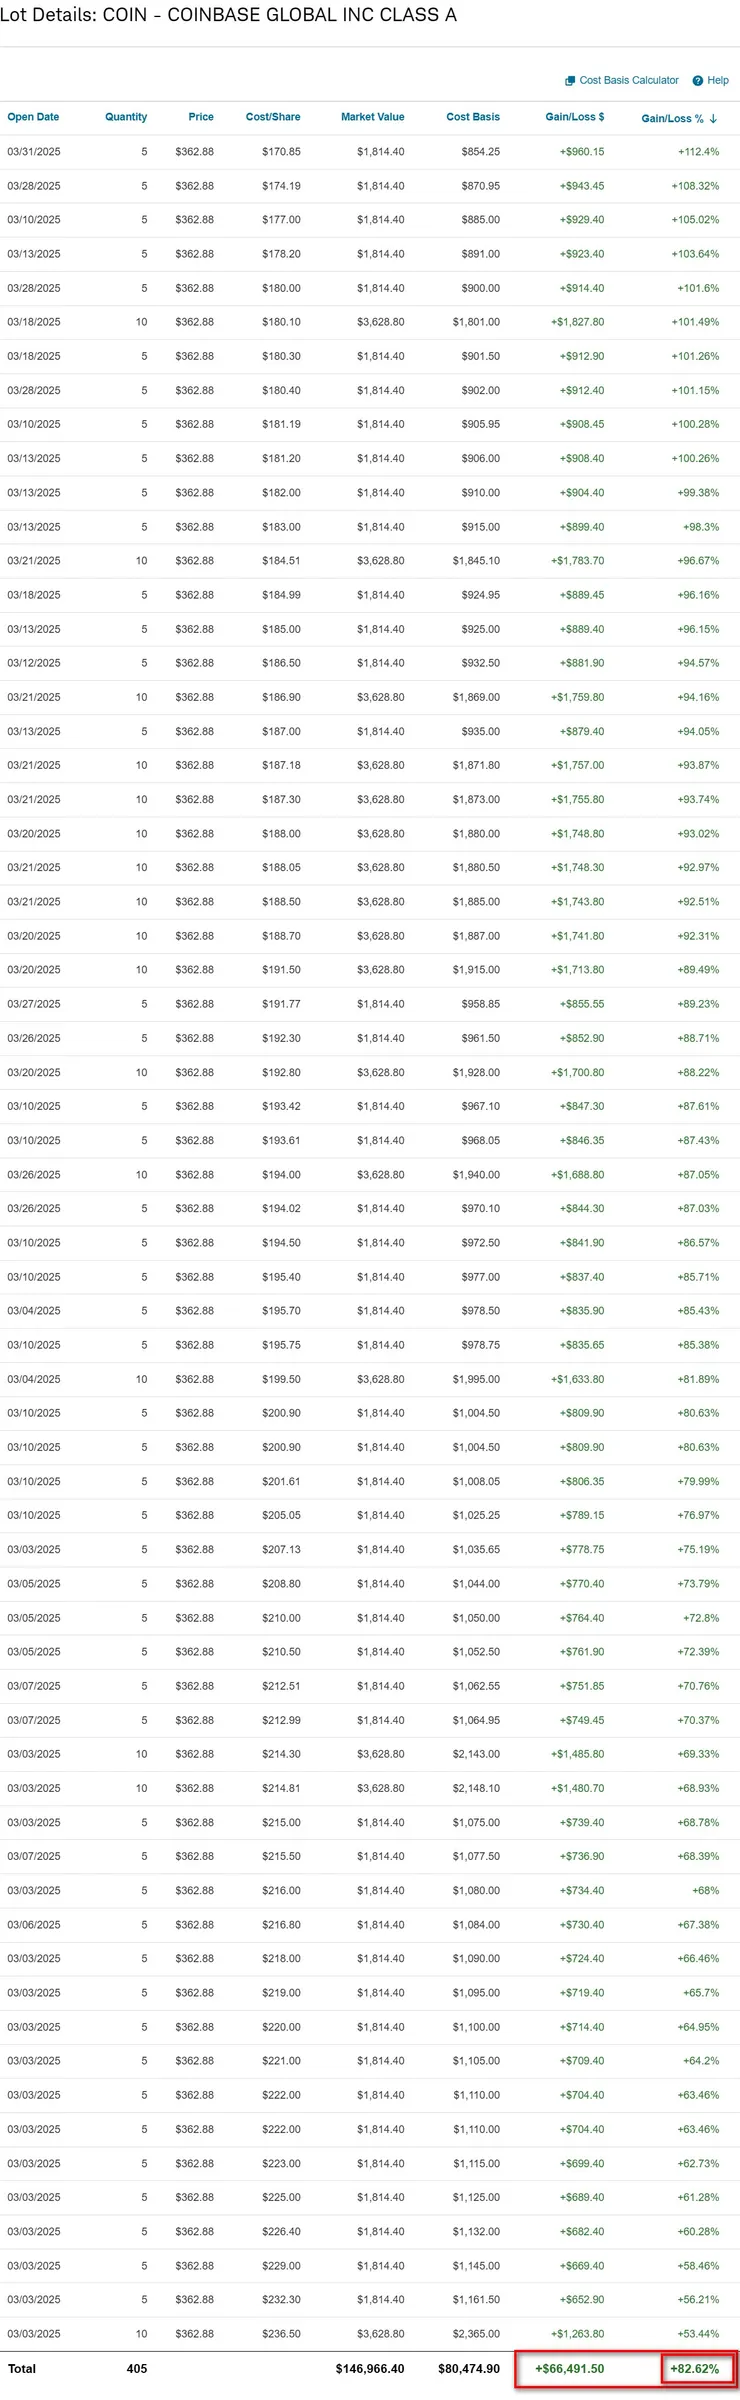Sort by the Cost Basis column header
This screenshot has height=2400, width=740.
coord(473,117)
